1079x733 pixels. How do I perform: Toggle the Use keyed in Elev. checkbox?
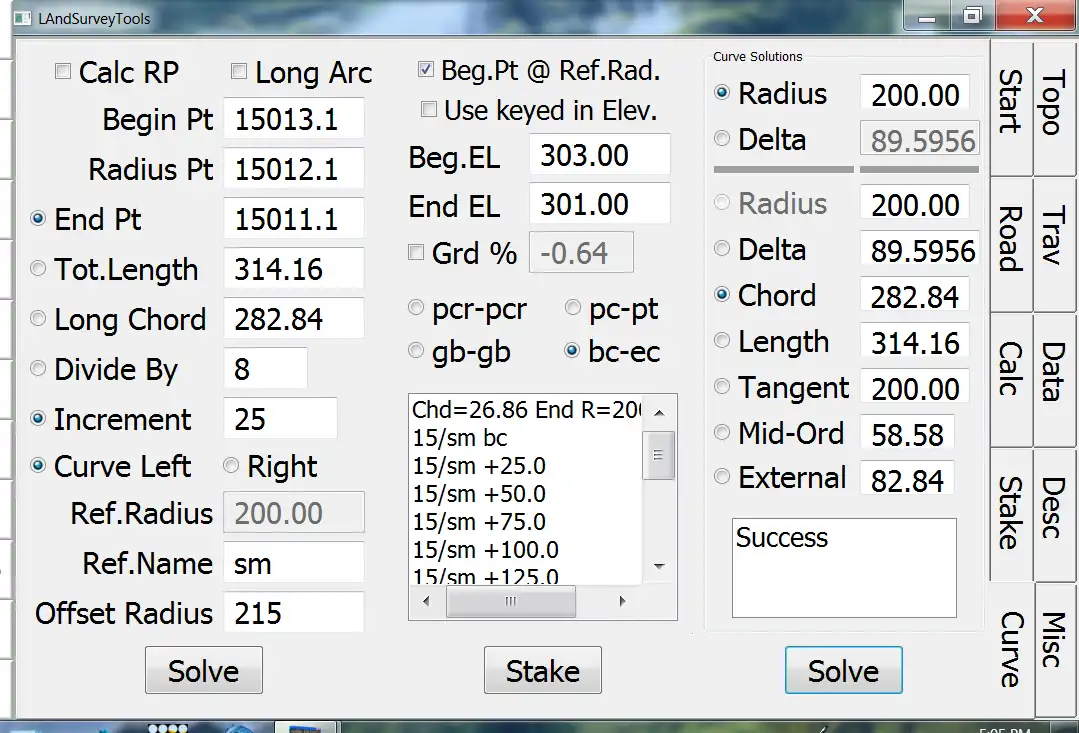(429, 110)
